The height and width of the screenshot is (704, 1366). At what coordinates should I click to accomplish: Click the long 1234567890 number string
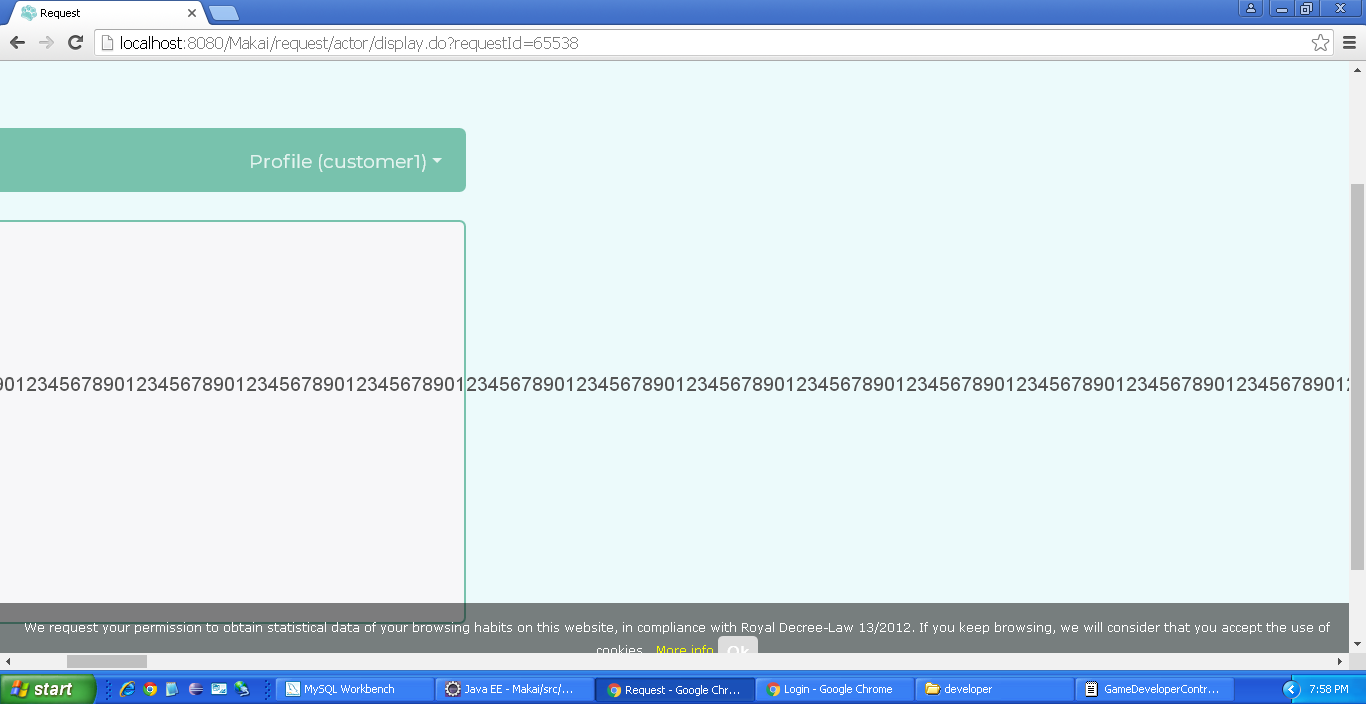[x=675, y=384]
